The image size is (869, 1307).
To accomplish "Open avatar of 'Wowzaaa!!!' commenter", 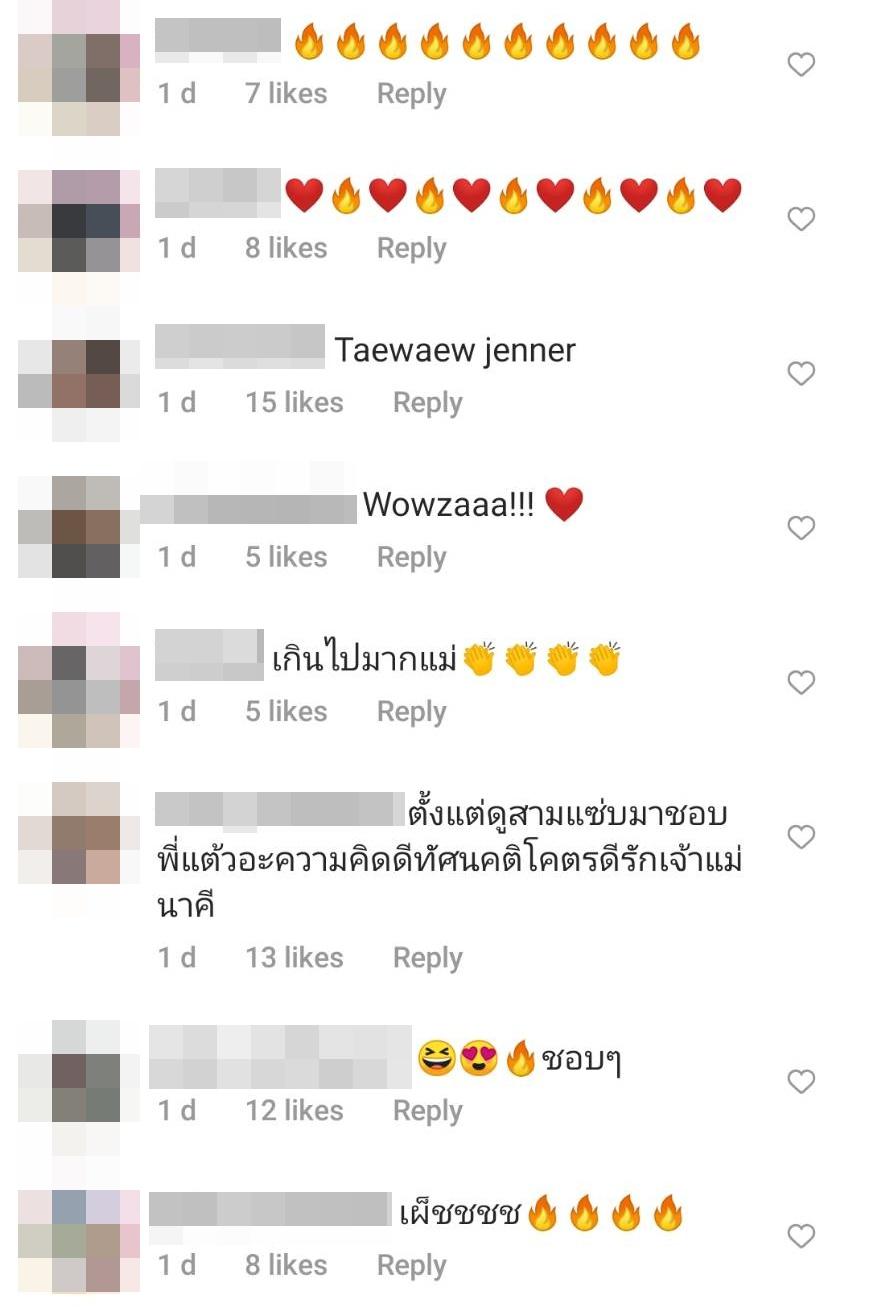I will coord(79,527).
